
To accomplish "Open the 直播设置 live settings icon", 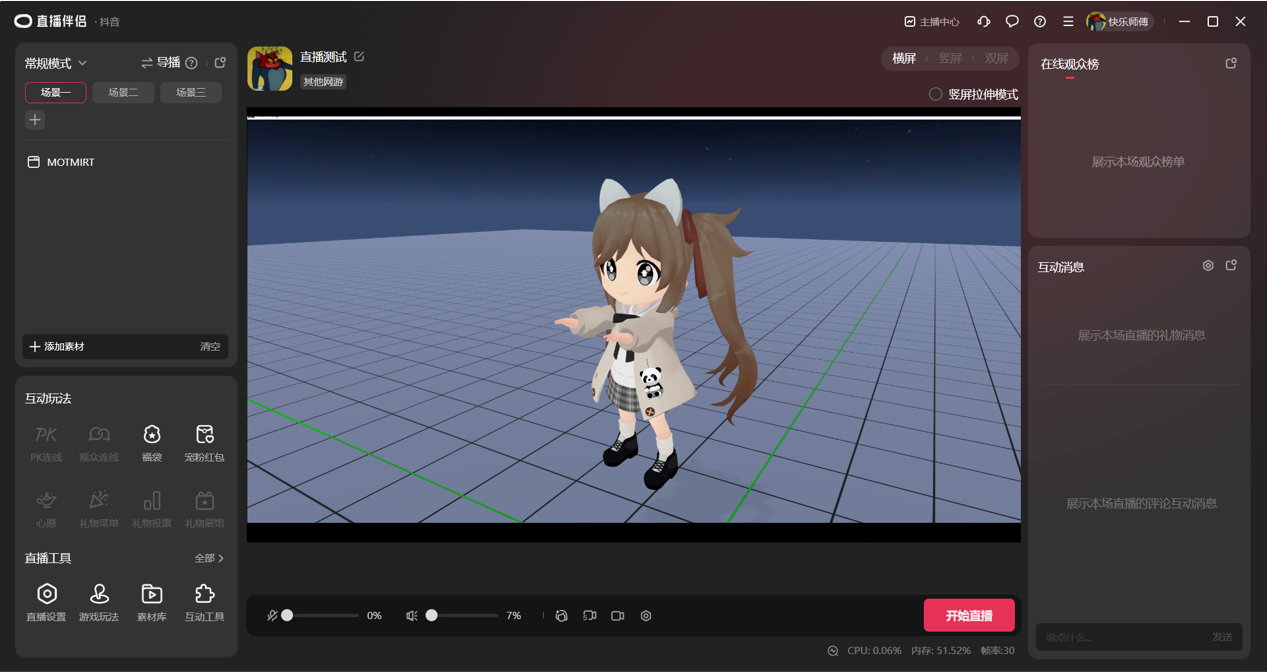I will (46, 602).
